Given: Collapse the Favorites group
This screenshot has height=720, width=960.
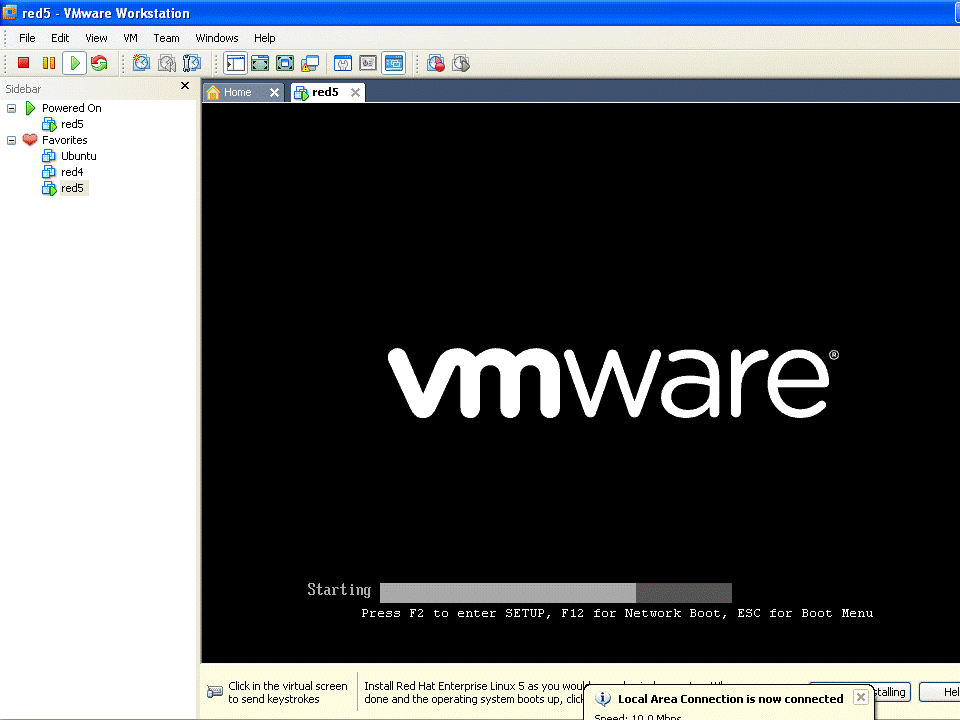Looking at the screenshot, I should [11, 140].
